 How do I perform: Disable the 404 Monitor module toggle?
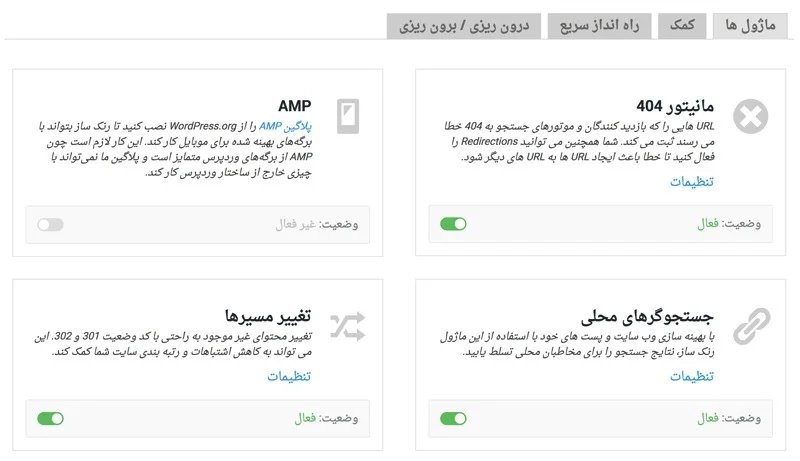[453, 224]
